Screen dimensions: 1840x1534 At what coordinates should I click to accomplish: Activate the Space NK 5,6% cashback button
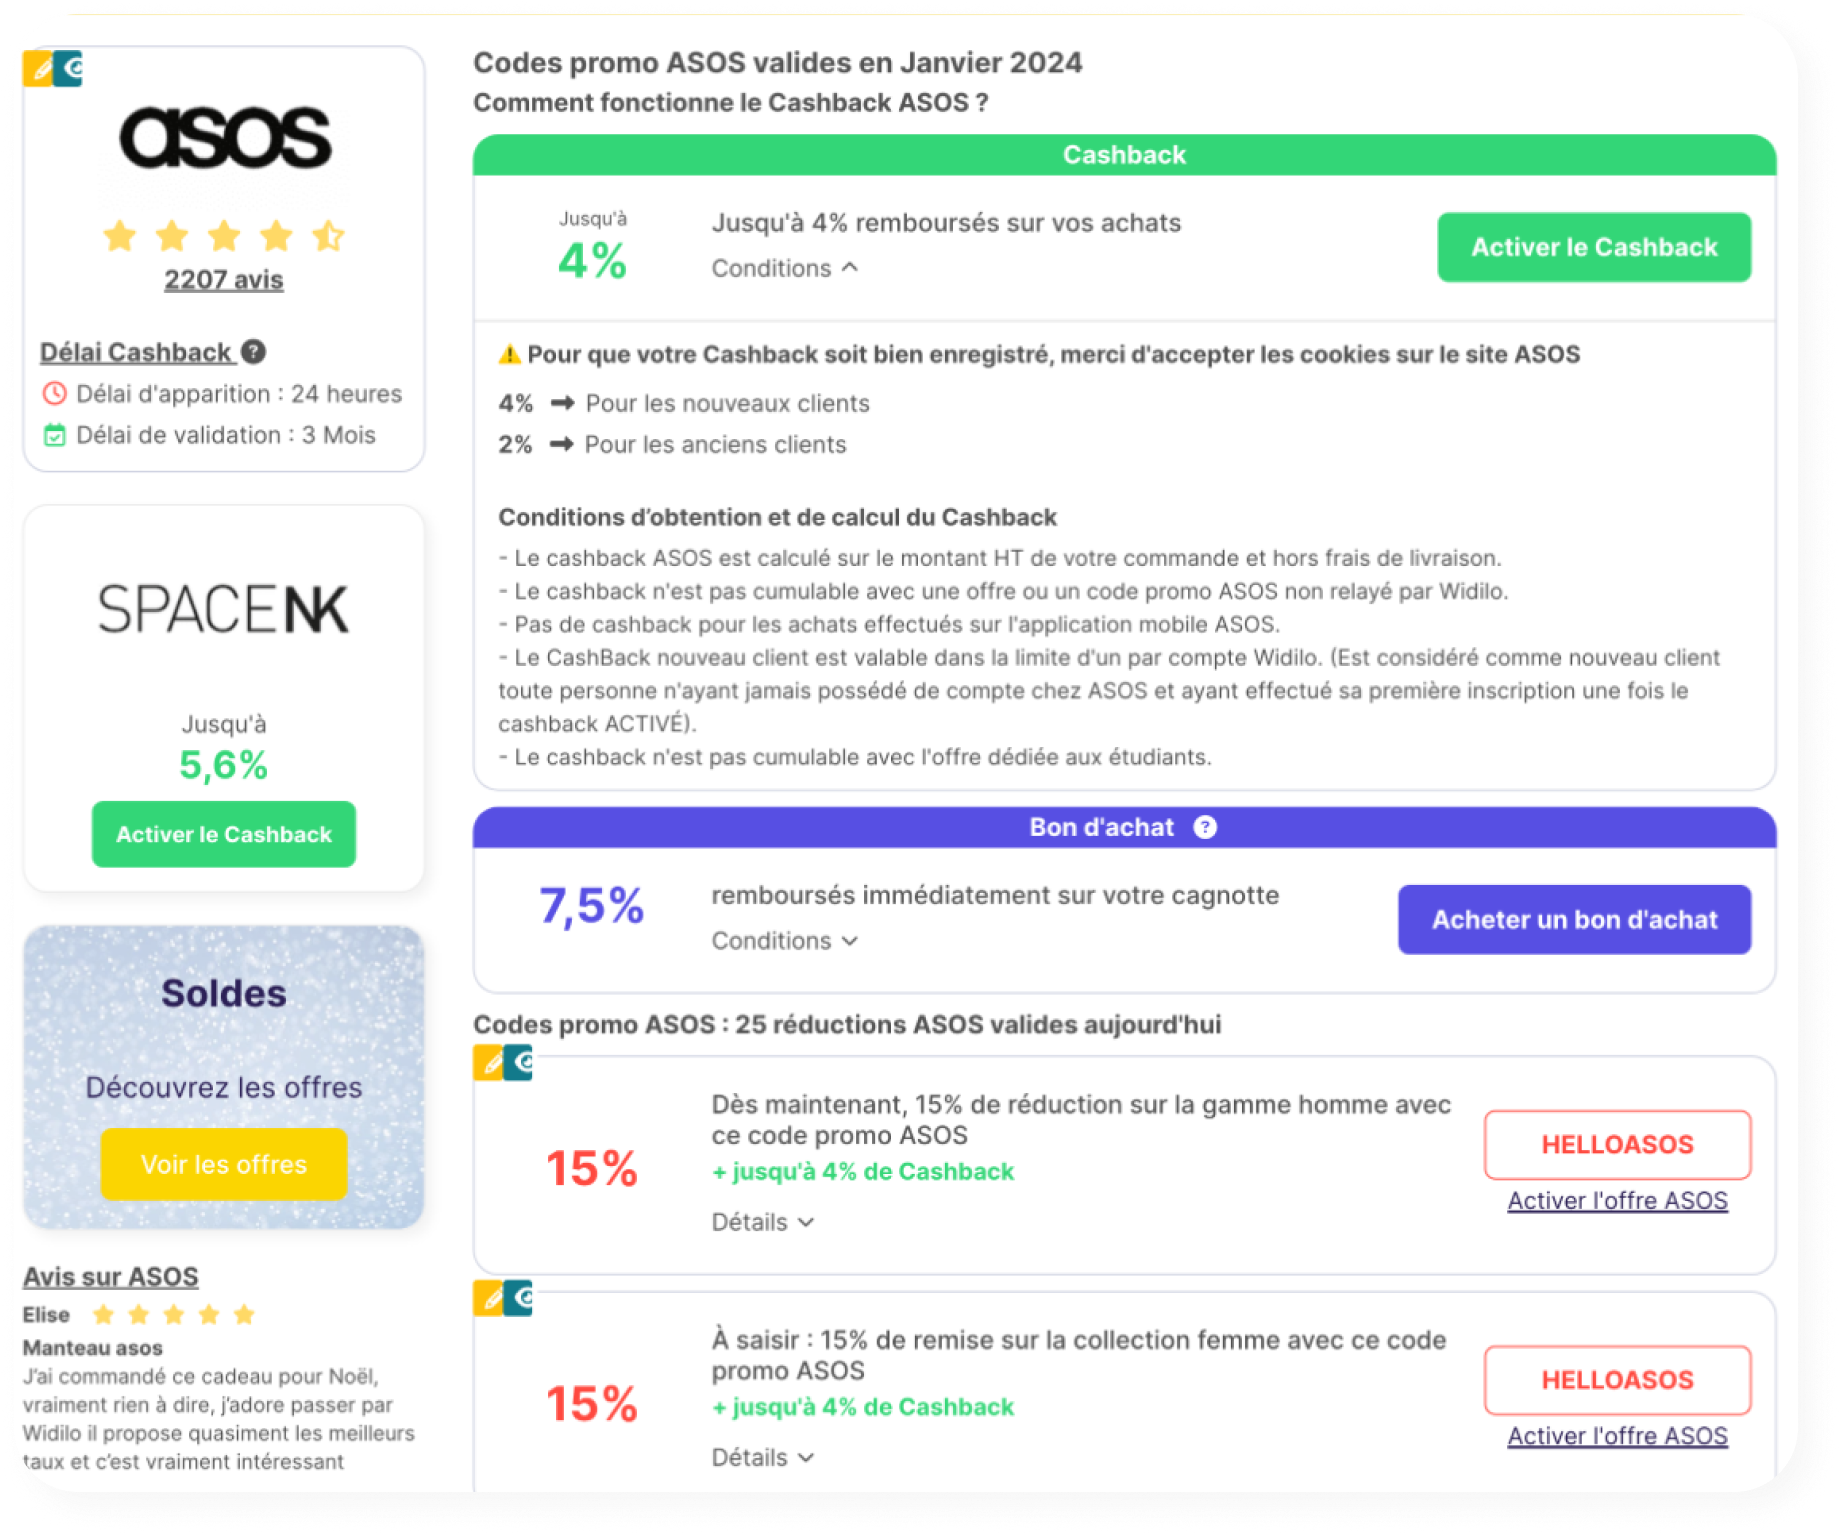(224, 834)
